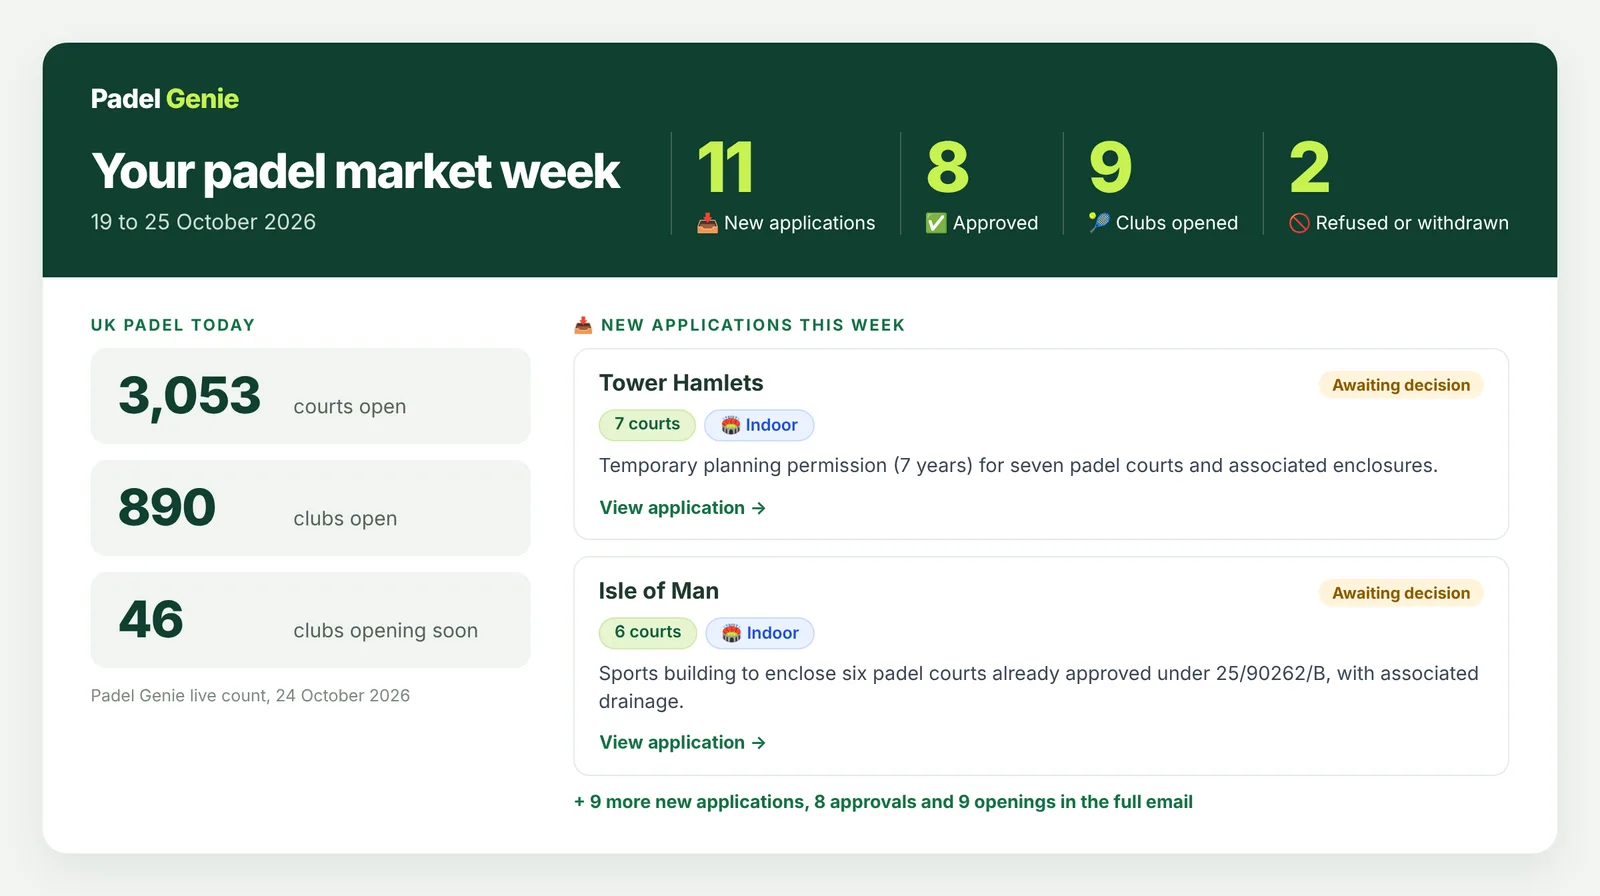This screenshot has width=1600, height=896.
Task: Click the 46 clubs opening soon card
Action: [310, 620]
